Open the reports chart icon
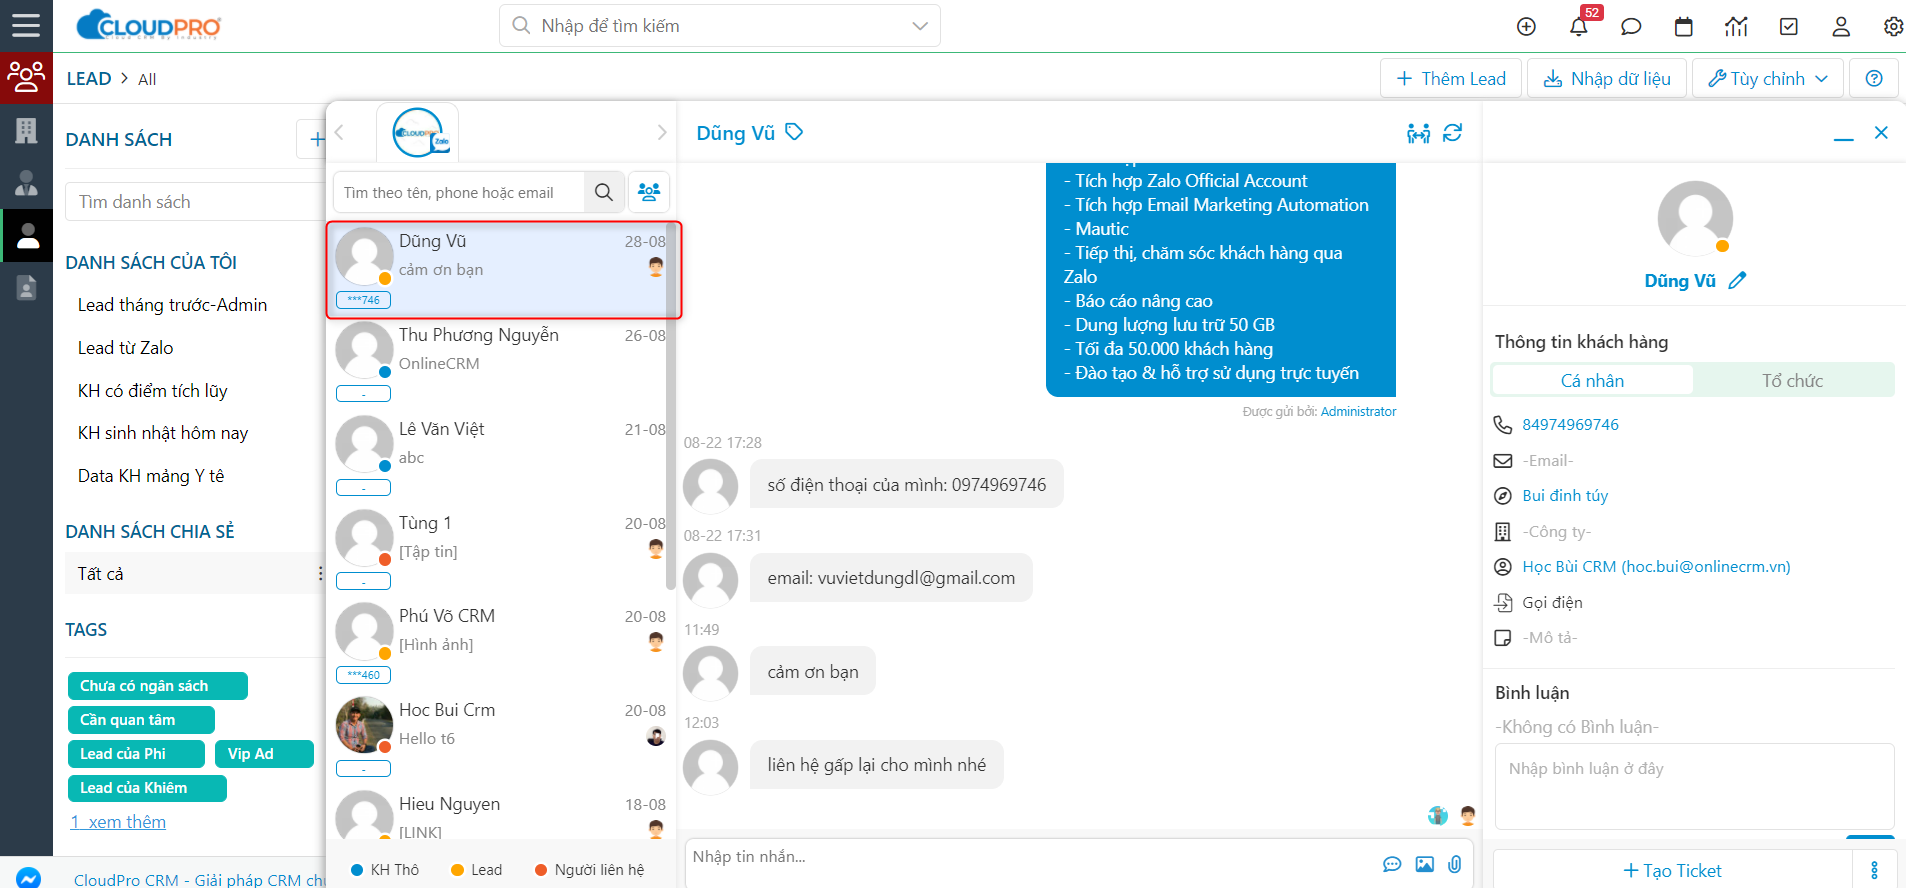1906x888 pixels. tap(1736, 27)
